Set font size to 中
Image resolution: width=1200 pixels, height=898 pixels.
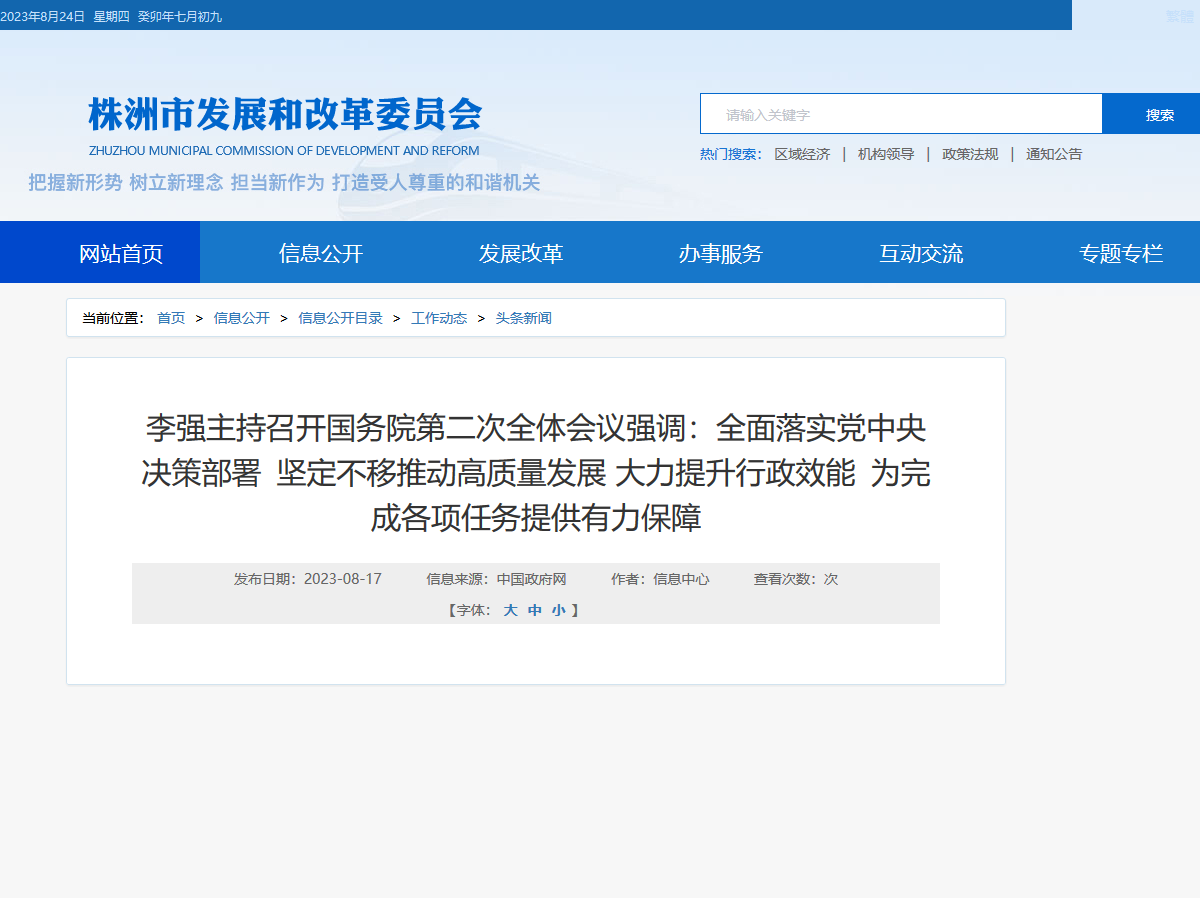534,609
